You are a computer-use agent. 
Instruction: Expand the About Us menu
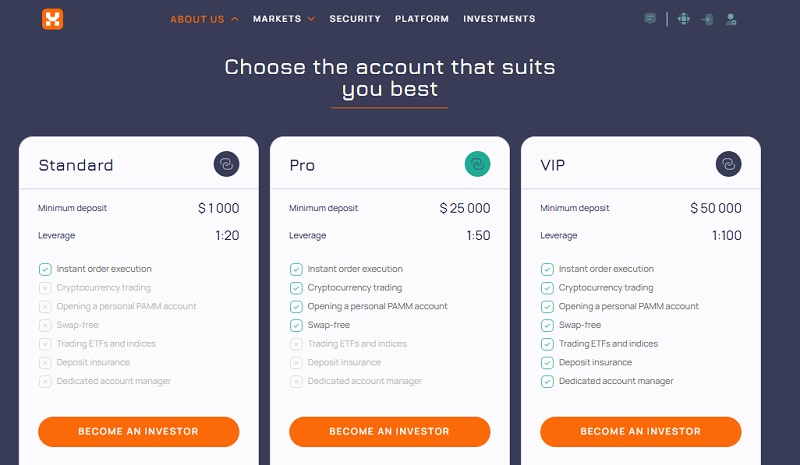click(204, 19)
